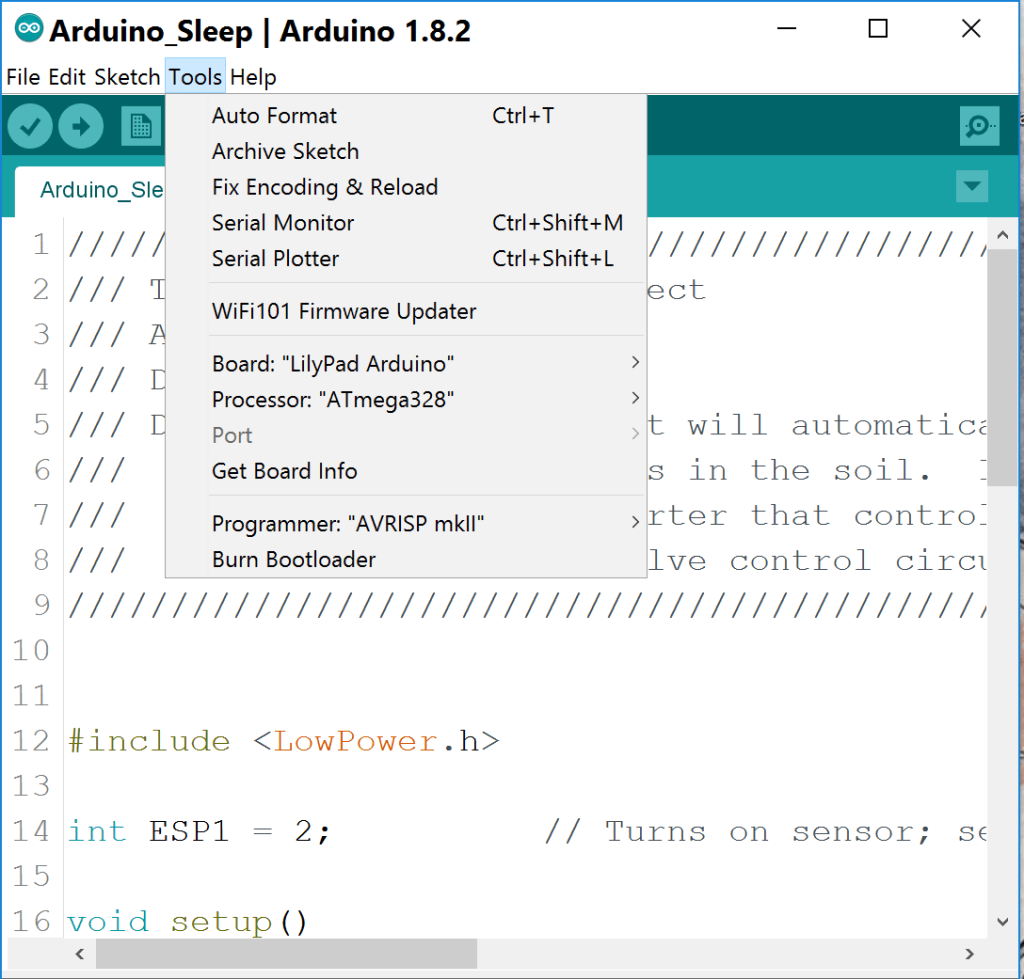Upload sketch using the arrow icon
Image resolution: width=1024 pixels, height=979 pixels.
coord(80,126)
